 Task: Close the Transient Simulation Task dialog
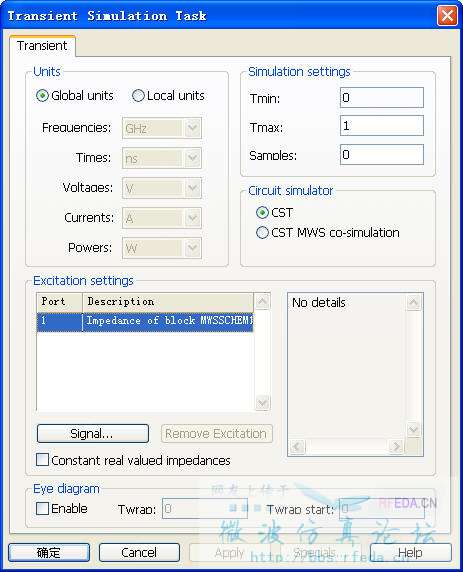coord(447,16)
